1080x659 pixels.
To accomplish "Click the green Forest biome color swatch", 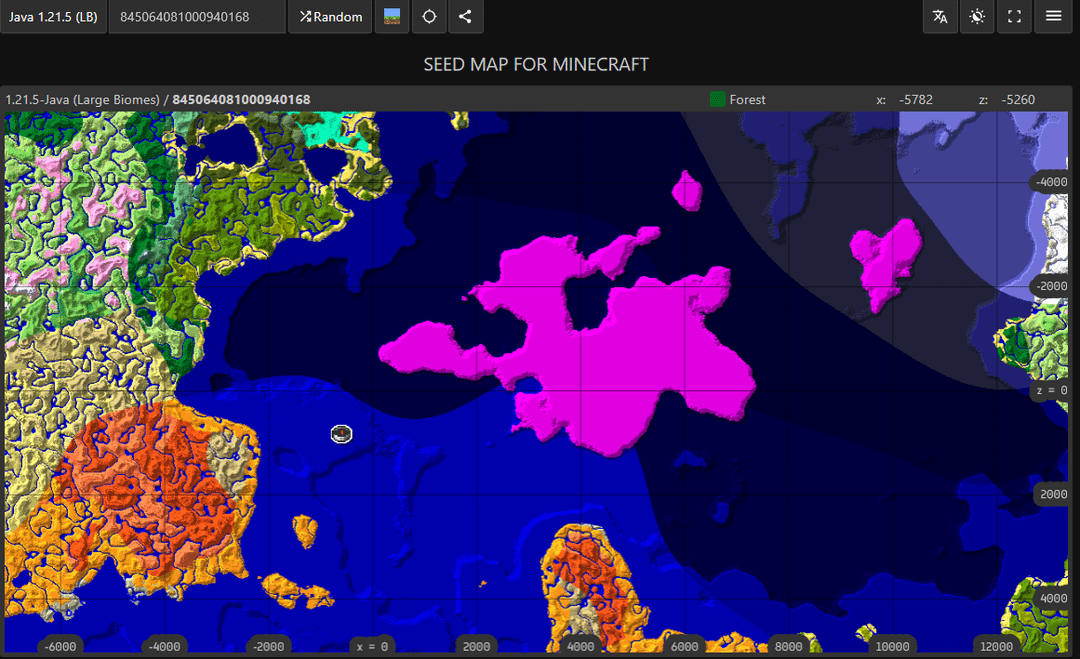I will (x=717, y=100).
